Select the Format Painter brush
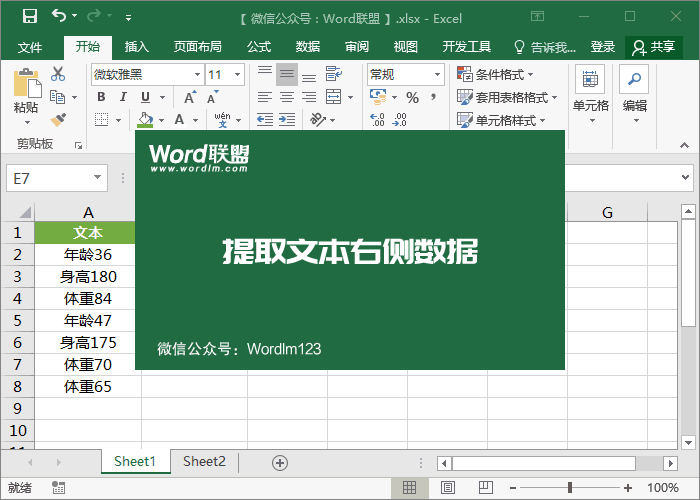The width and height of the screenshot is (700, 500). 58,120
